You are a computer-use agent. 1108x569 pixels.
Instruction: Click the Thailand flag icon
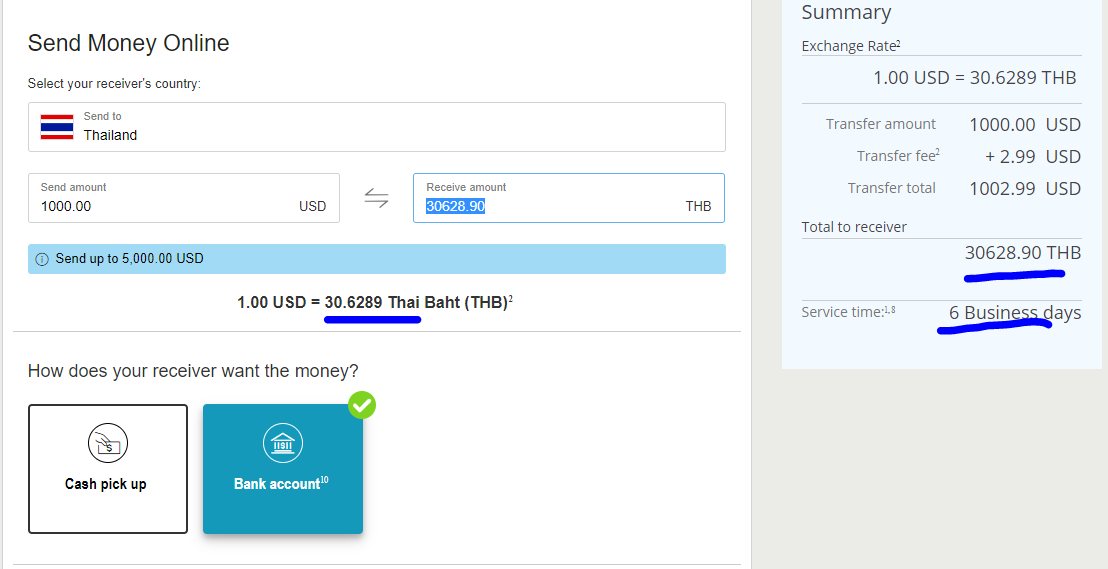coord(56,127)
